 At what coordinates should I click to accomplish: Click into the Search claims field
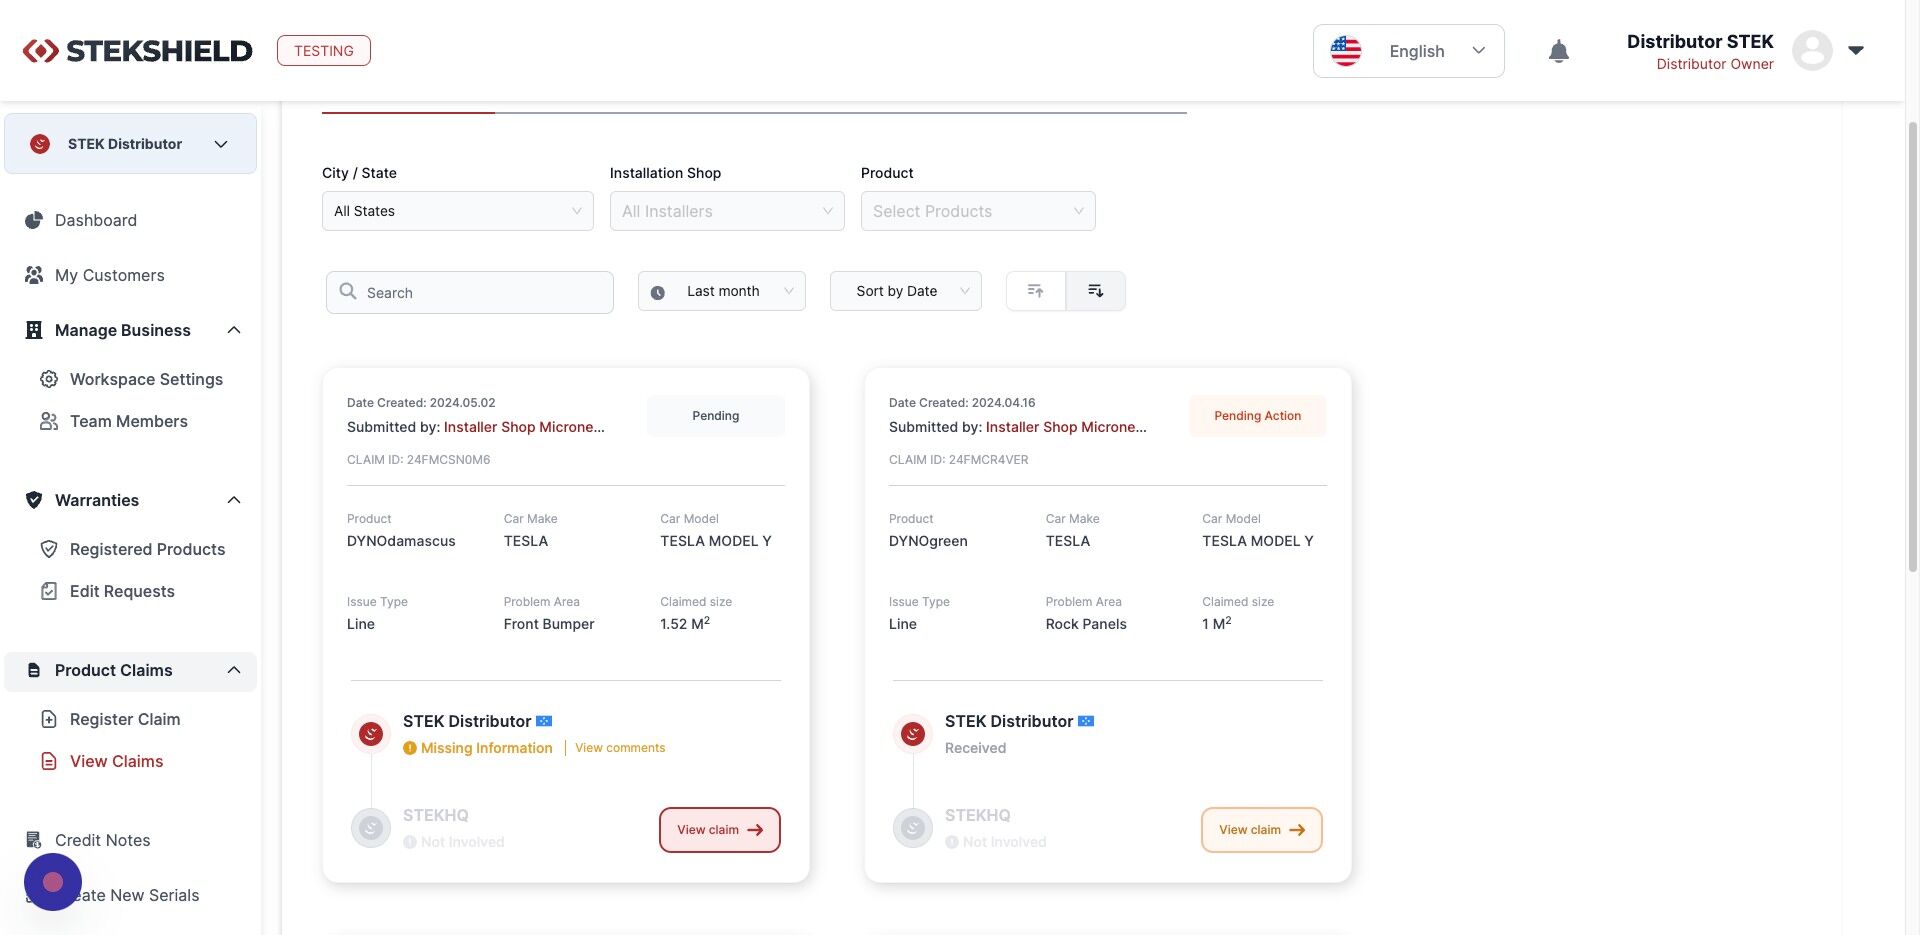pos(470,292)
